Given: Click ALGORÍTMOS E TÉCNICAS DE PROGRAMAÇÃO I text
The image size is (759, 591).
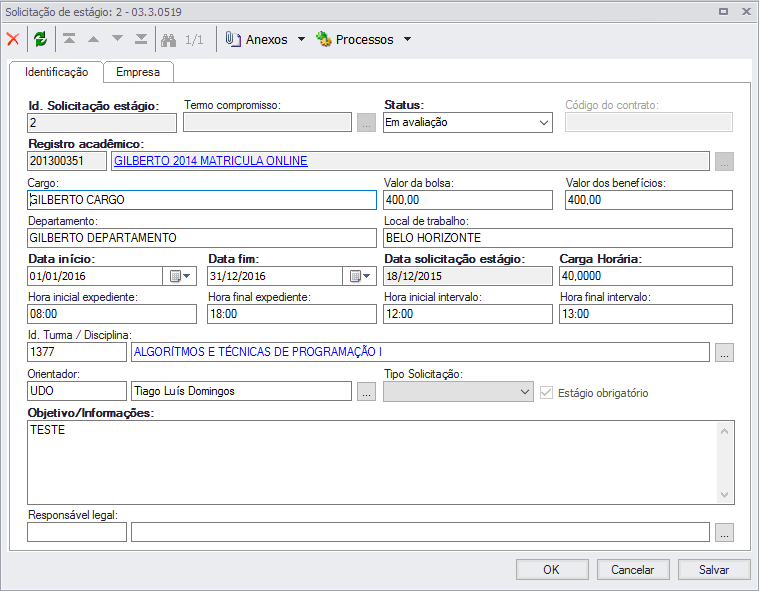Looking at the screenshot, I should (258, 352).
